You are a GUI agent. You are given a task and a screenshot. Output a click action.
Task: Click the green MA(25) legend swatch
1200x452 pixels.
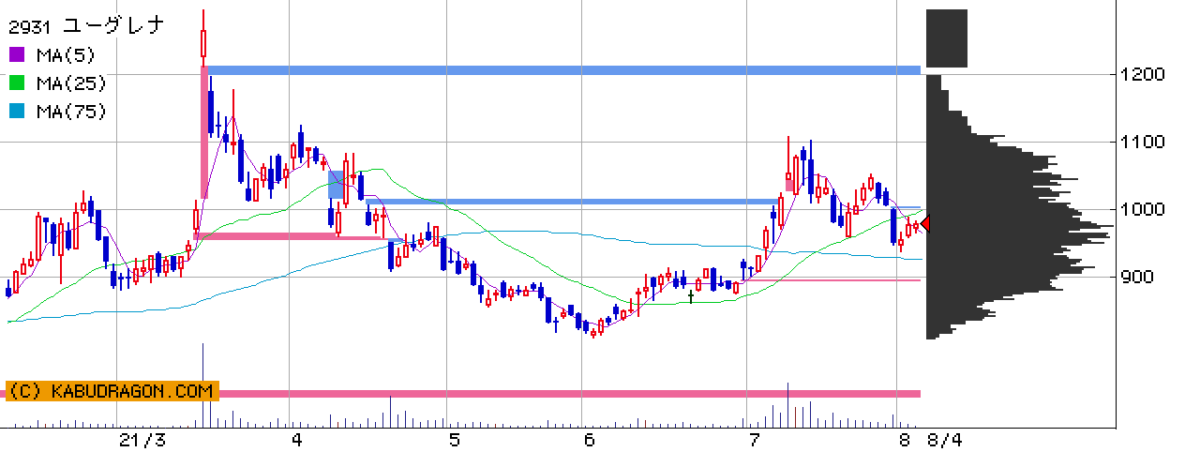pyautogui.click(x=16, y=82)
